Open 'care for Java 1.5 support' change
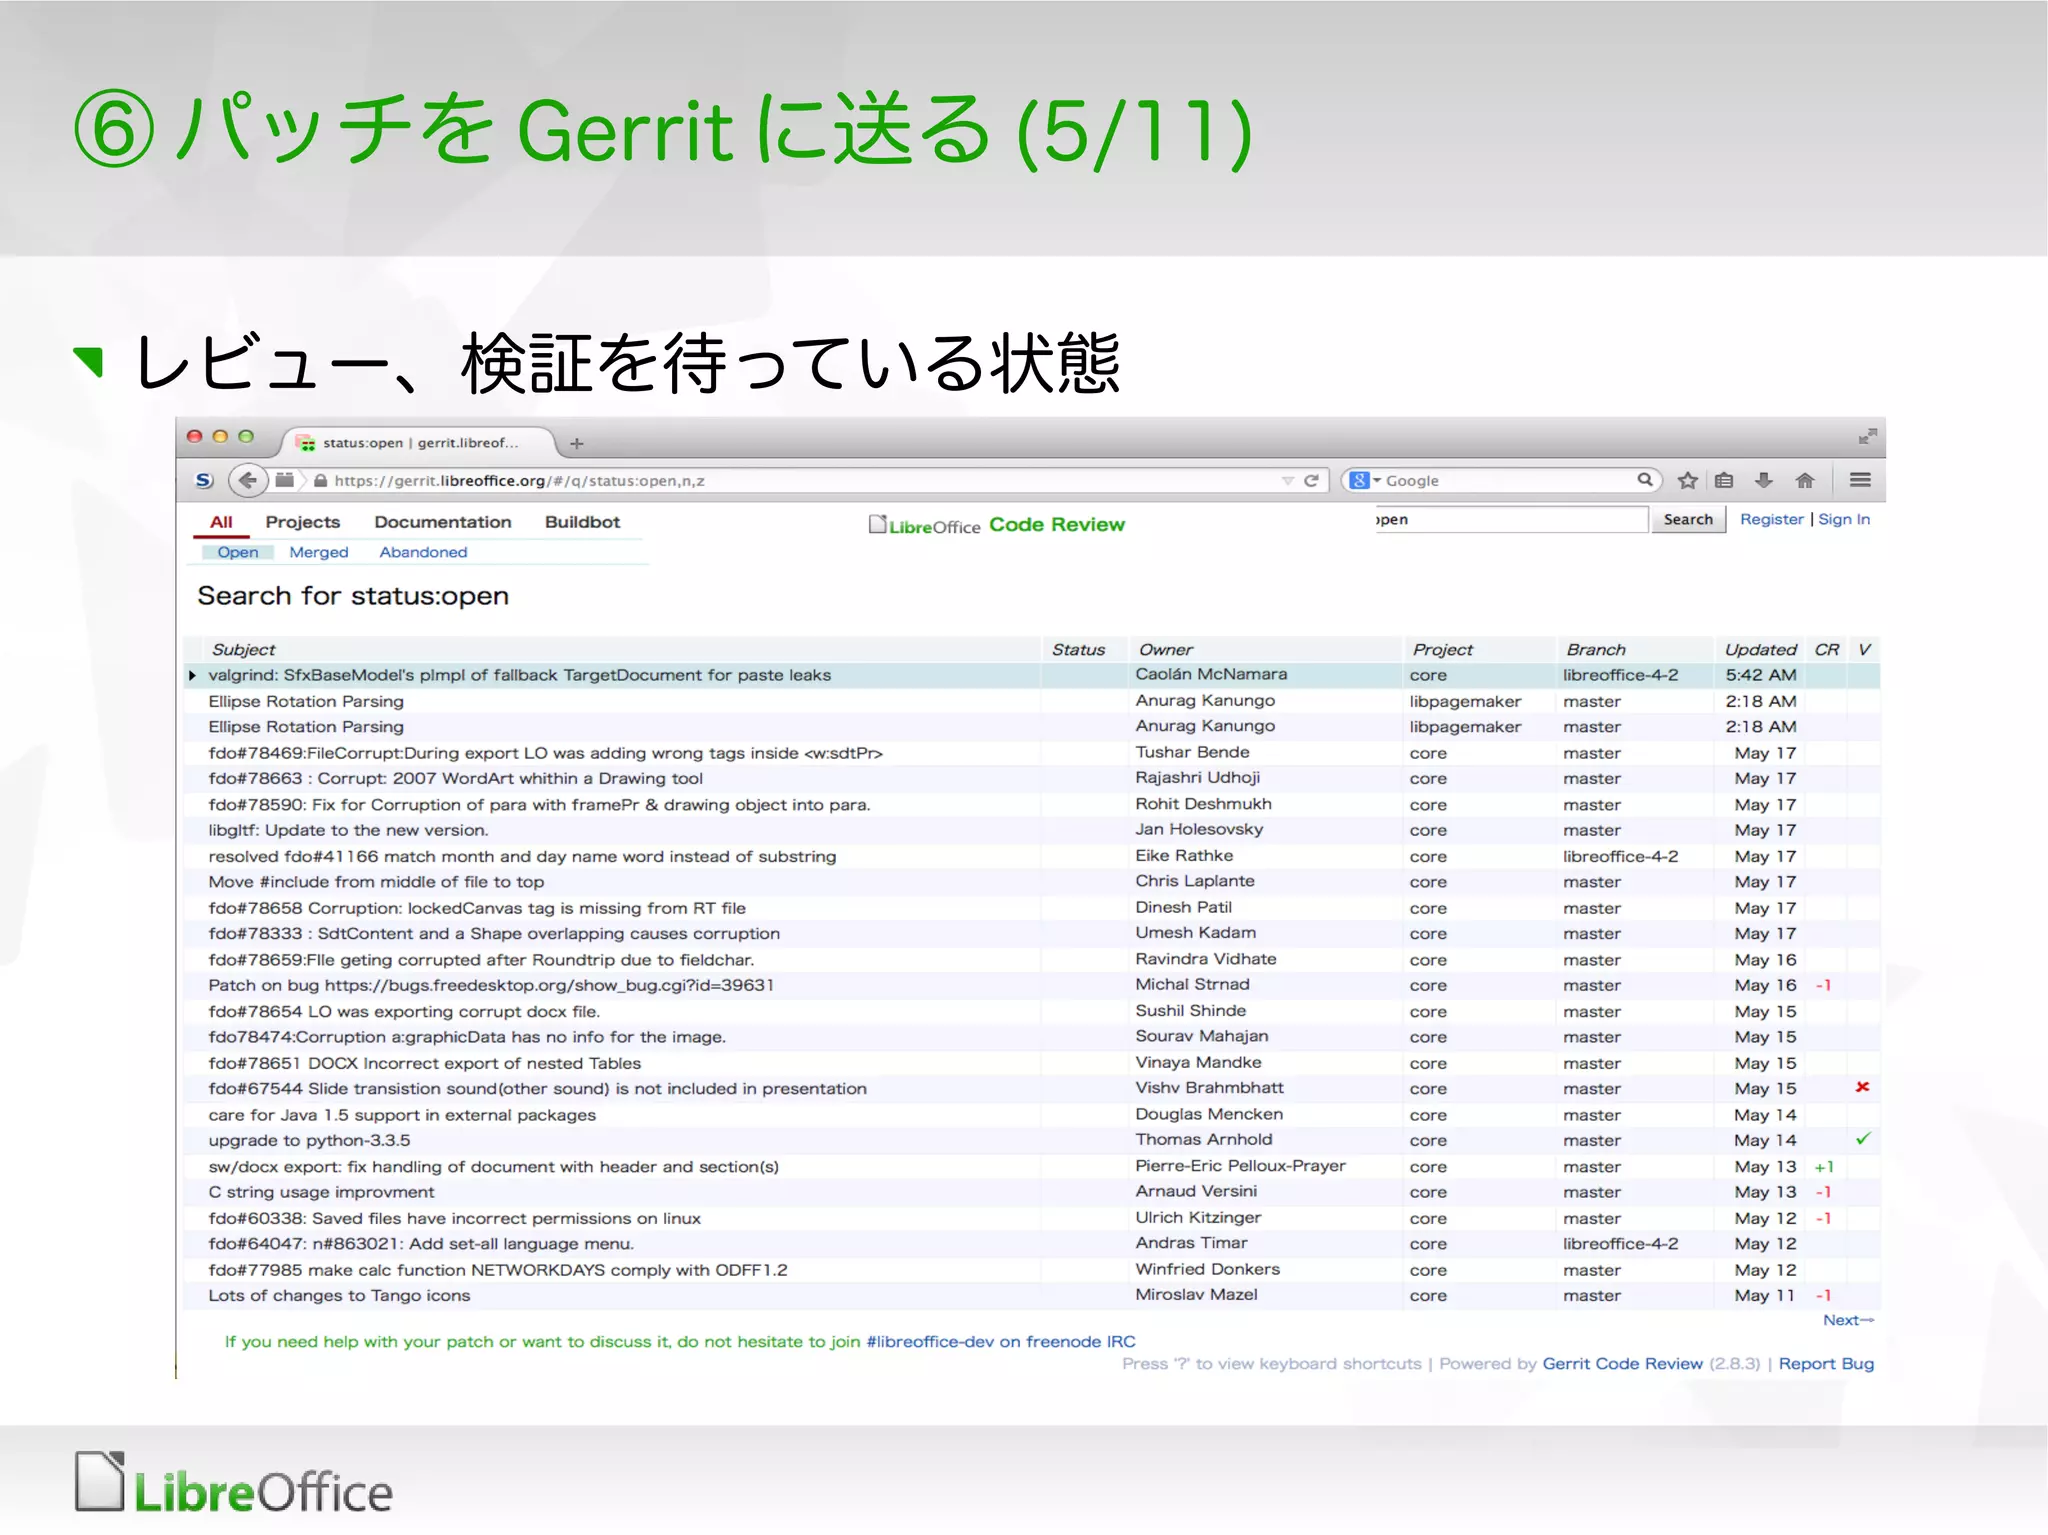Screen dimensions: 2048x1535 [402, 1115]
